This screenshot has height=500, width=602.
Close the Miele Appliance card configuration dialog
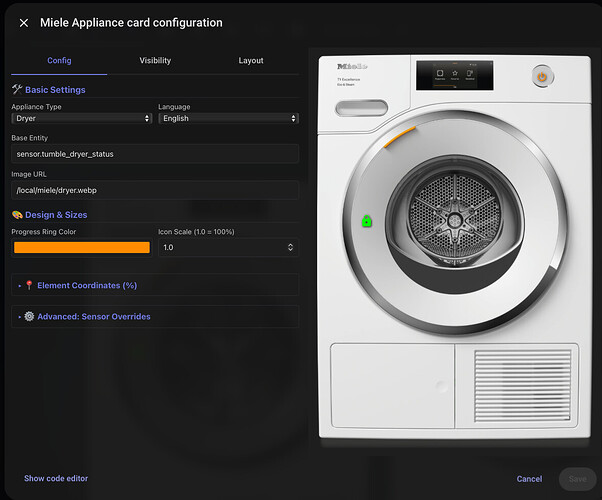click(24, 23)
